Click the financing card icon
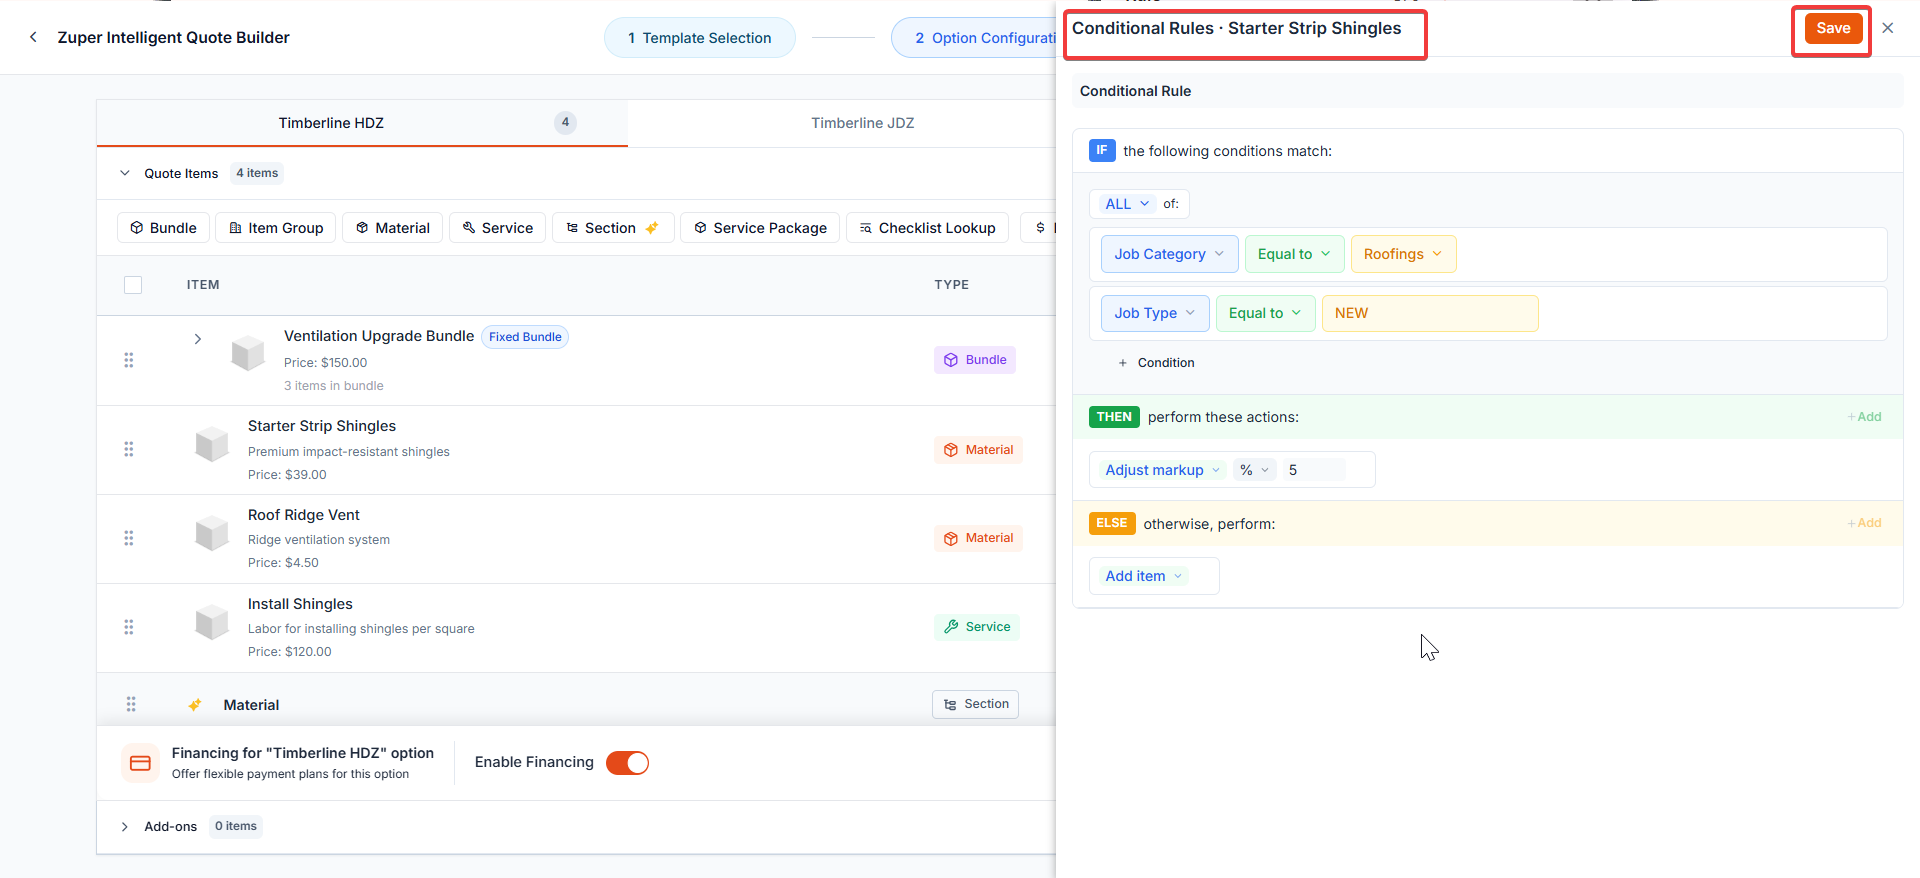1920x878 pixels. (x=141, y=763)
